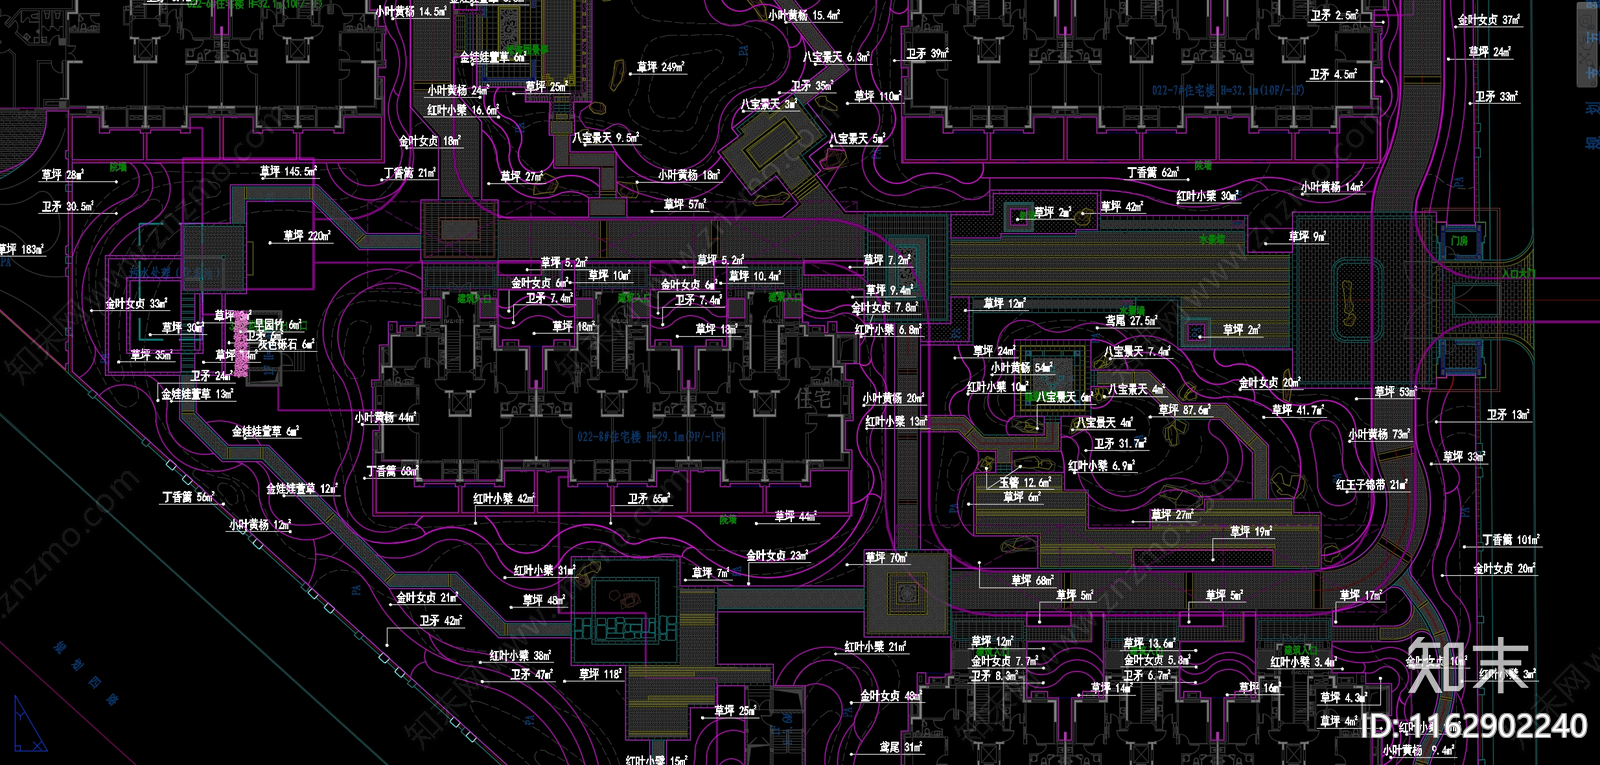Select the '小叶黄杨 54㎡' label

pos(1022,368)
